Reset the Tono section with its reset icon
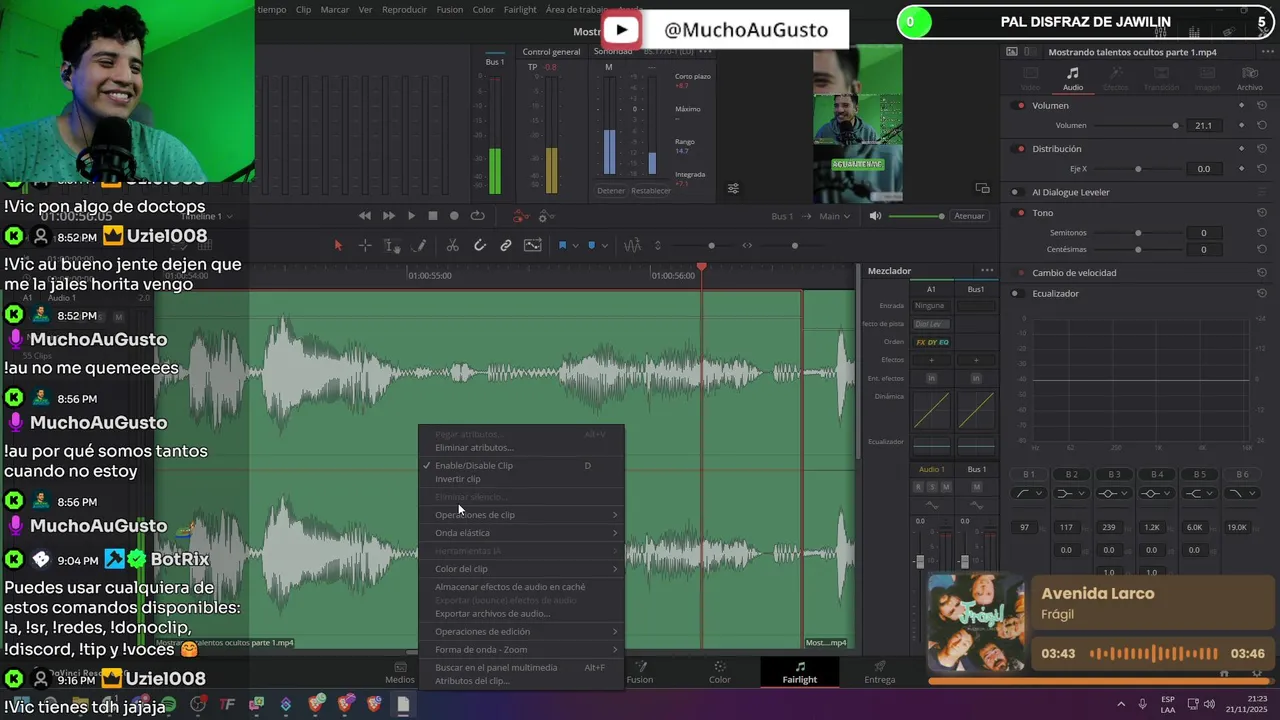This screenshot has height=720, width=1280. [1262, 213]
